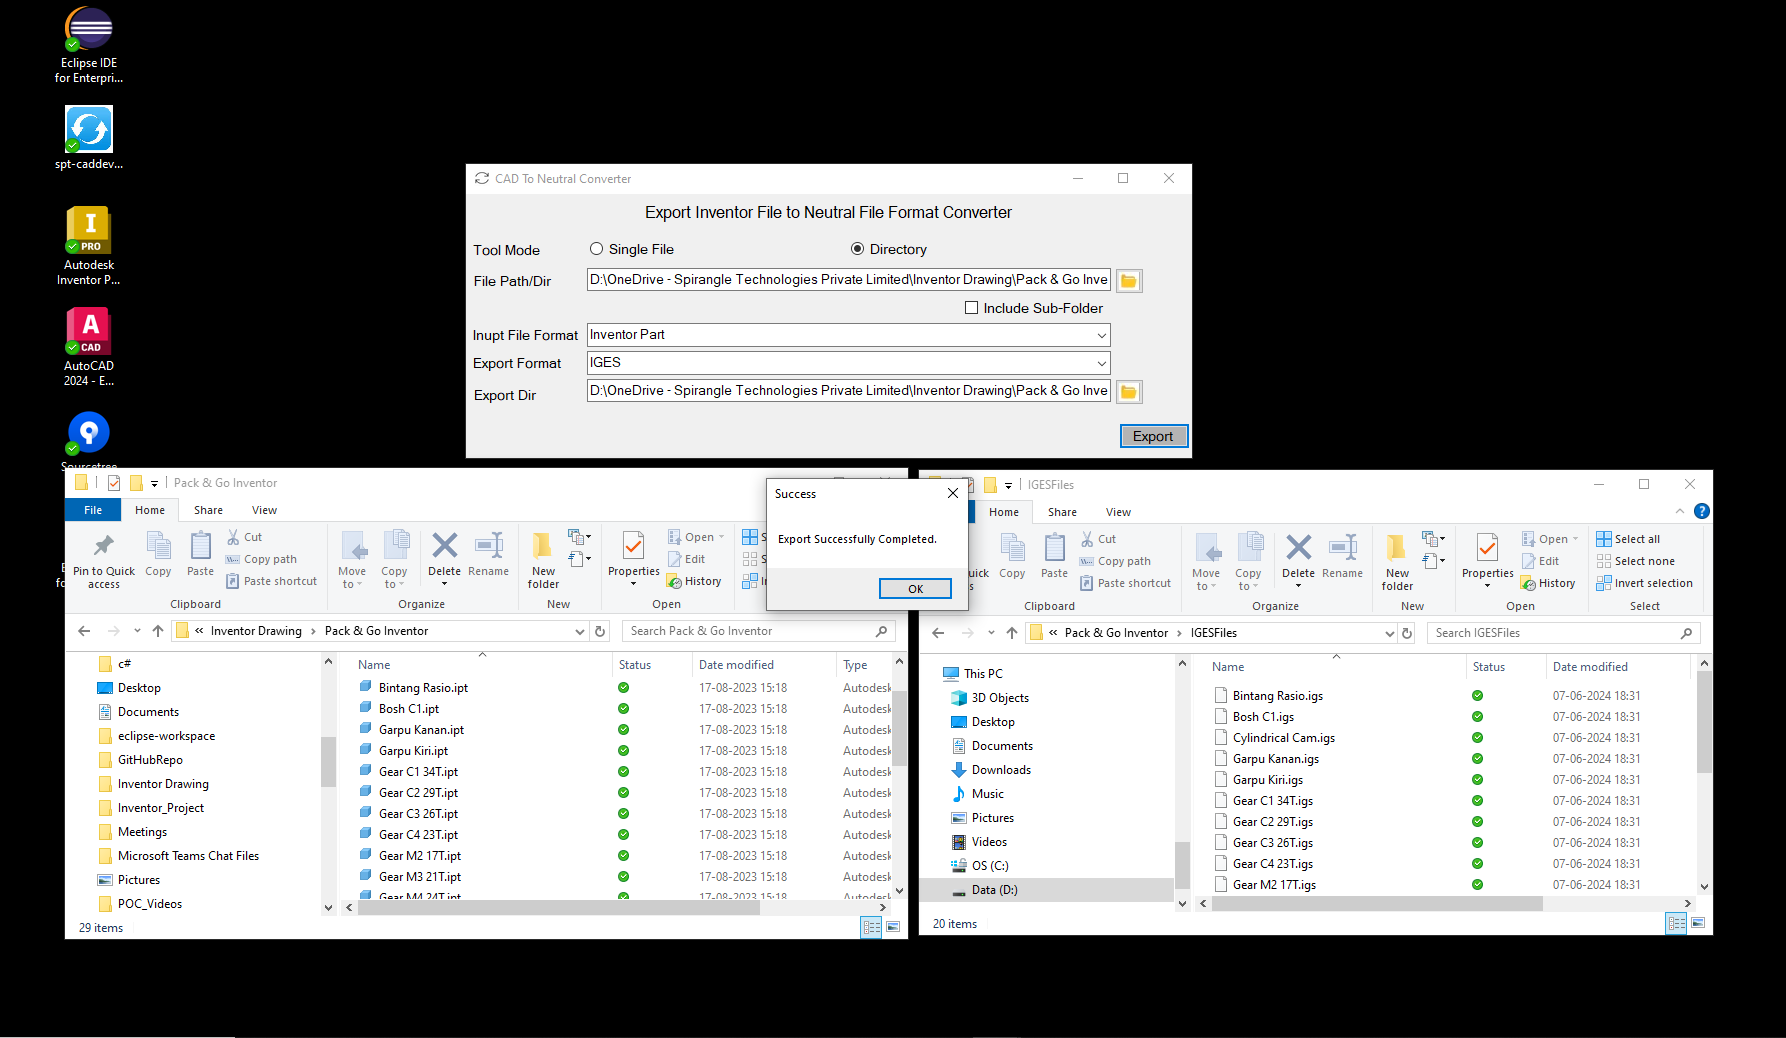
Task: Launch the AutoCAD 2024 desktop icon
Action: click(89, 347)
